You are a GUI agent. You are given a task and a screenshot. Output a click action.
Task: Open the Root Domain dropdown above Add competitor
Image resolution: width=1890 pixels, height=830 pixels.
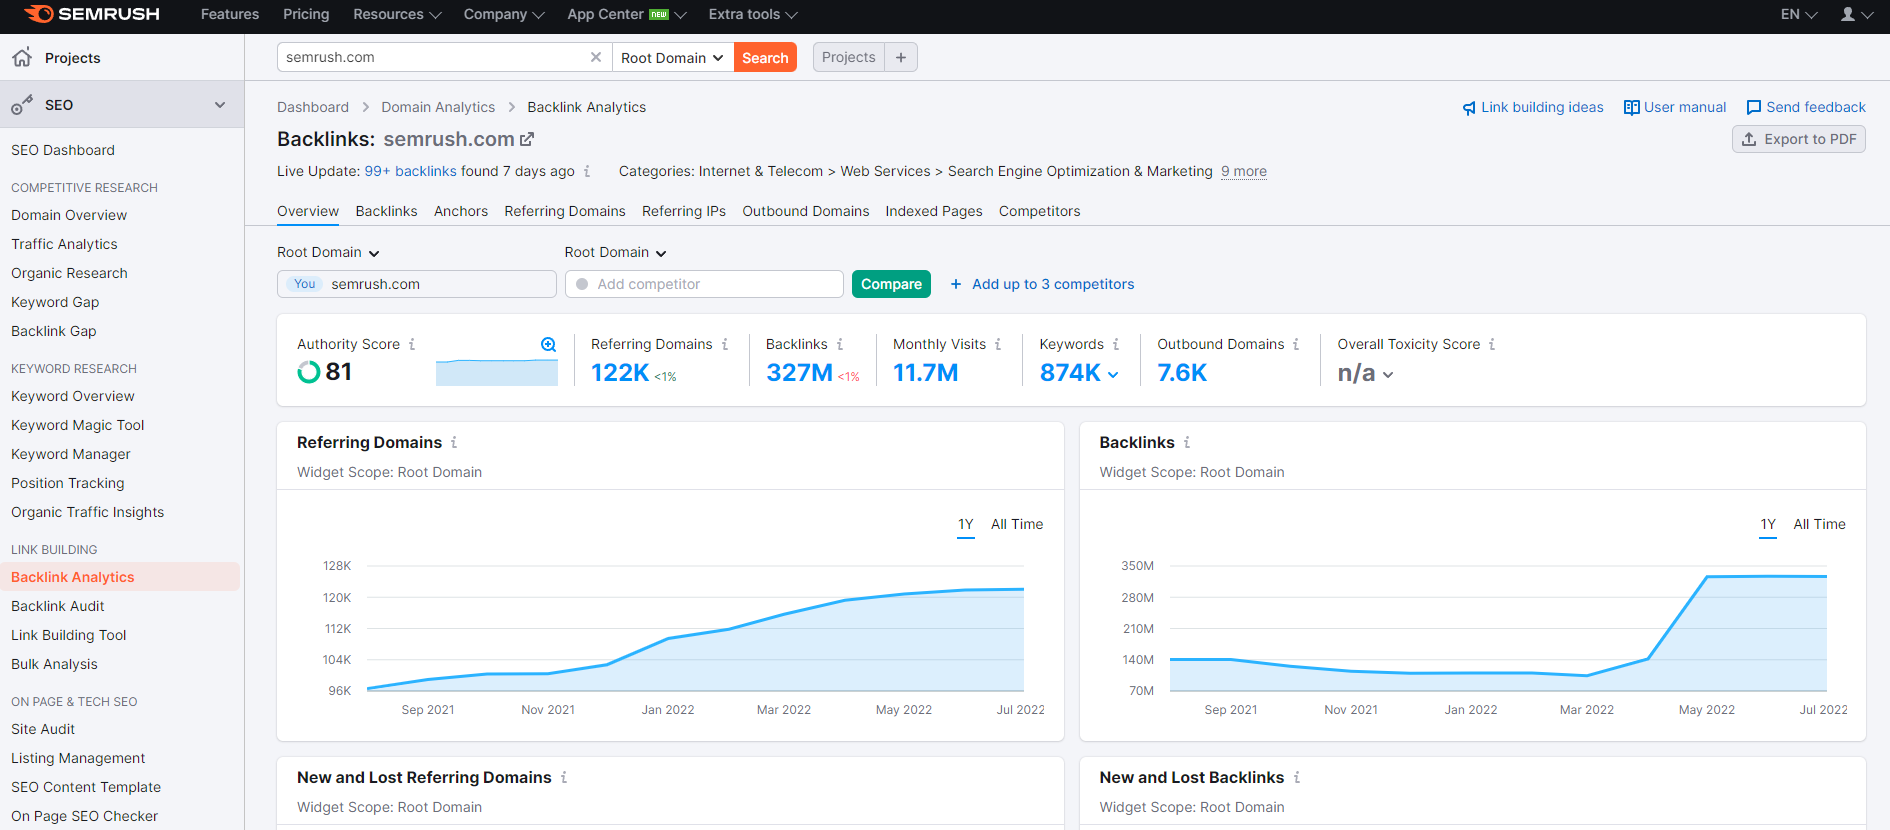pos(615,252)
